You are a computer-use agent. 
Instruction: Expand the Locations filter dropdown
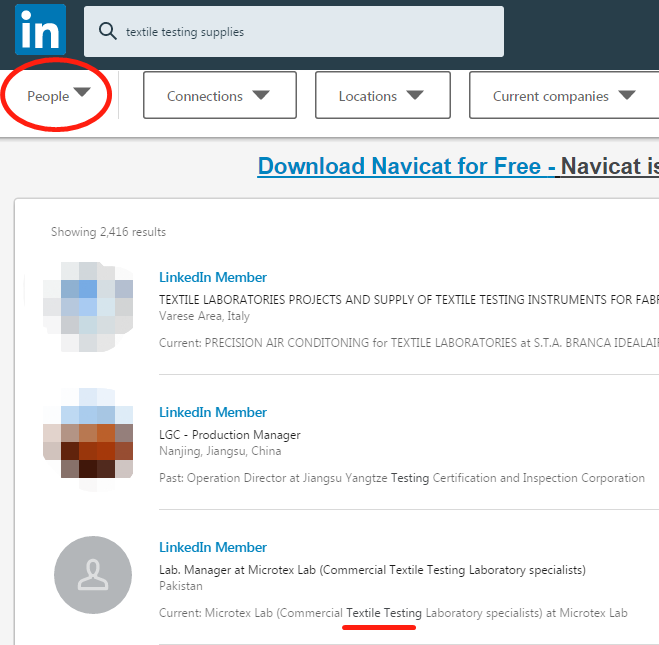pyautogui.click(x=382, y=96)
